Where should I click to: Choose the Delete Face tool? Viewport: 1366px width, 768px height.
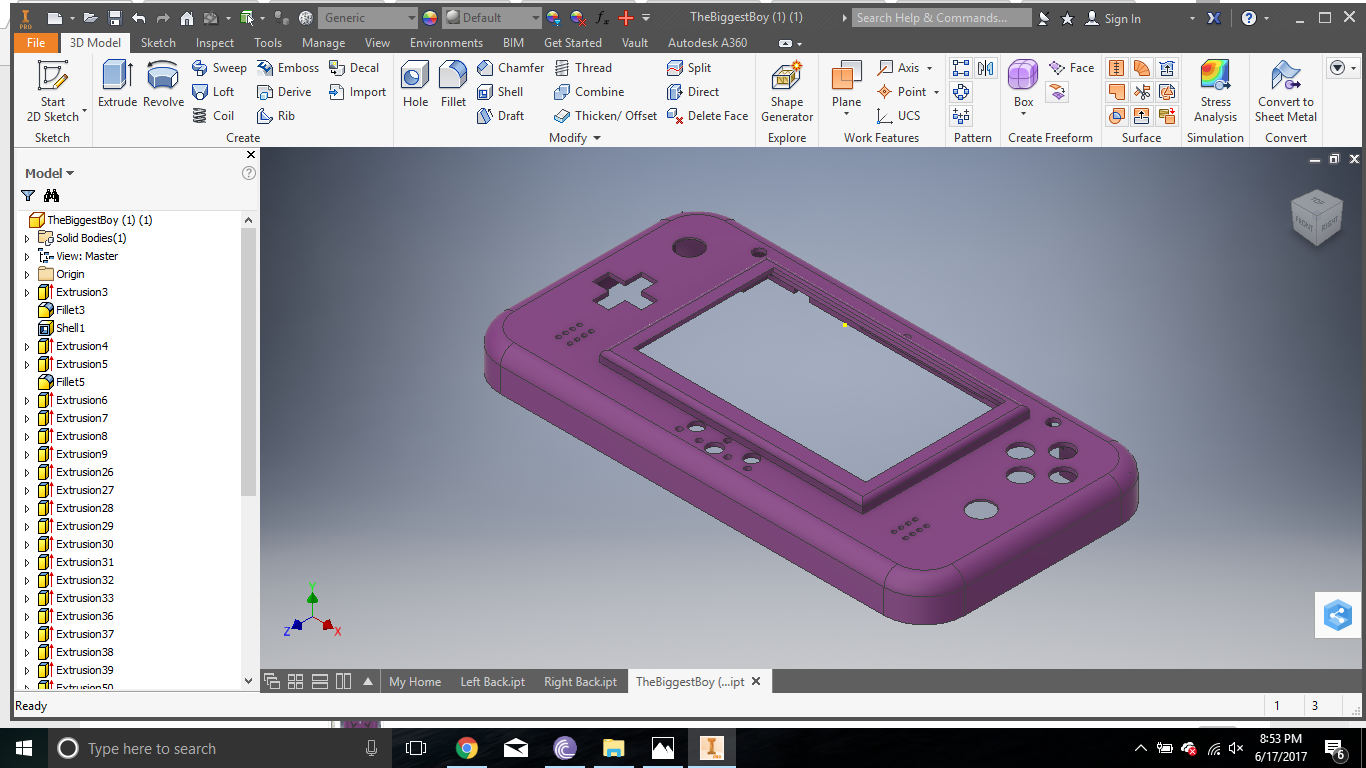[x=707, y=116]
